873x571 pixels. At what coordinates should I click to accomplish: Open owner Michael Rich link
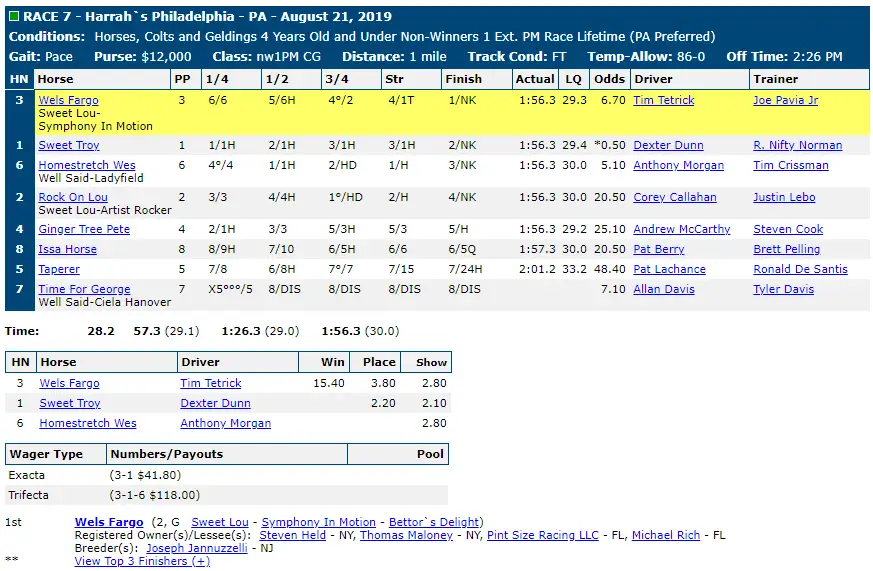coord(666,535)
